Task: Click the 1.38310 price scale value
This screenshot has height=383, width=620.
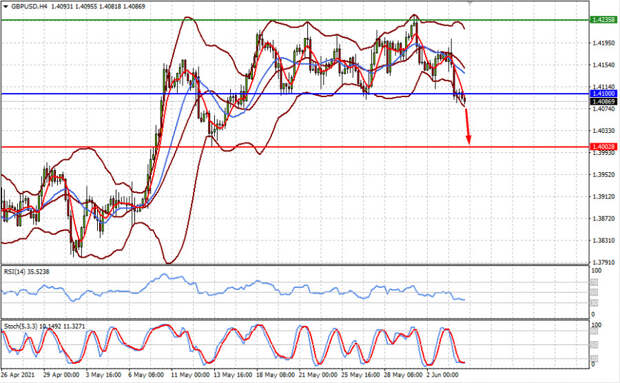Action: (x=604, y=240)
